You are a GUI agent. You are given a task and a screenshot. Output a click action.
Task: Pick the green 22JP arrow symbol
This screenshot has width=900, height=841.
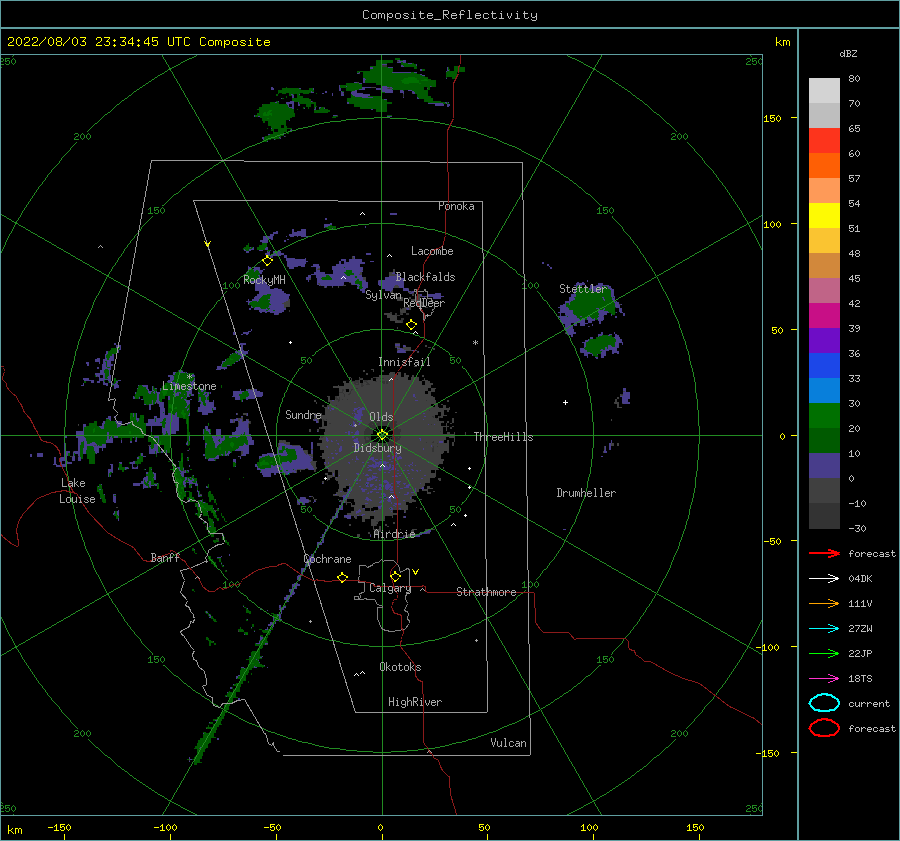824,653
